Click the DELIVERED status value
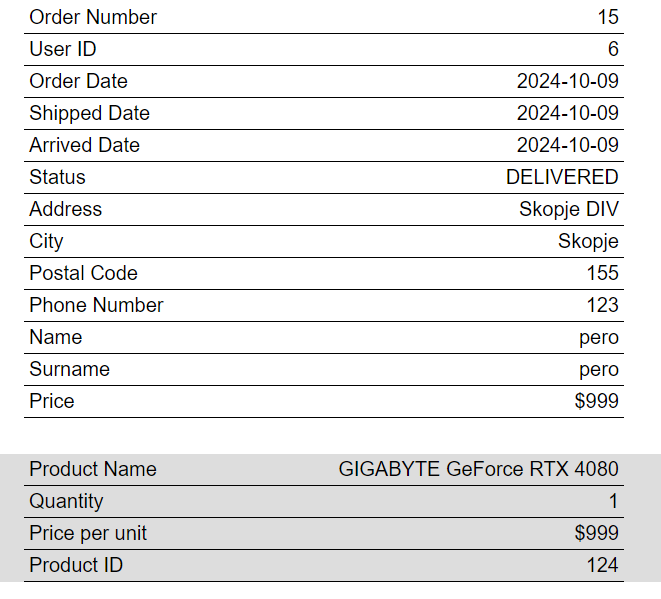This screenshot has height=599, width=661. (x=562, y=177)
